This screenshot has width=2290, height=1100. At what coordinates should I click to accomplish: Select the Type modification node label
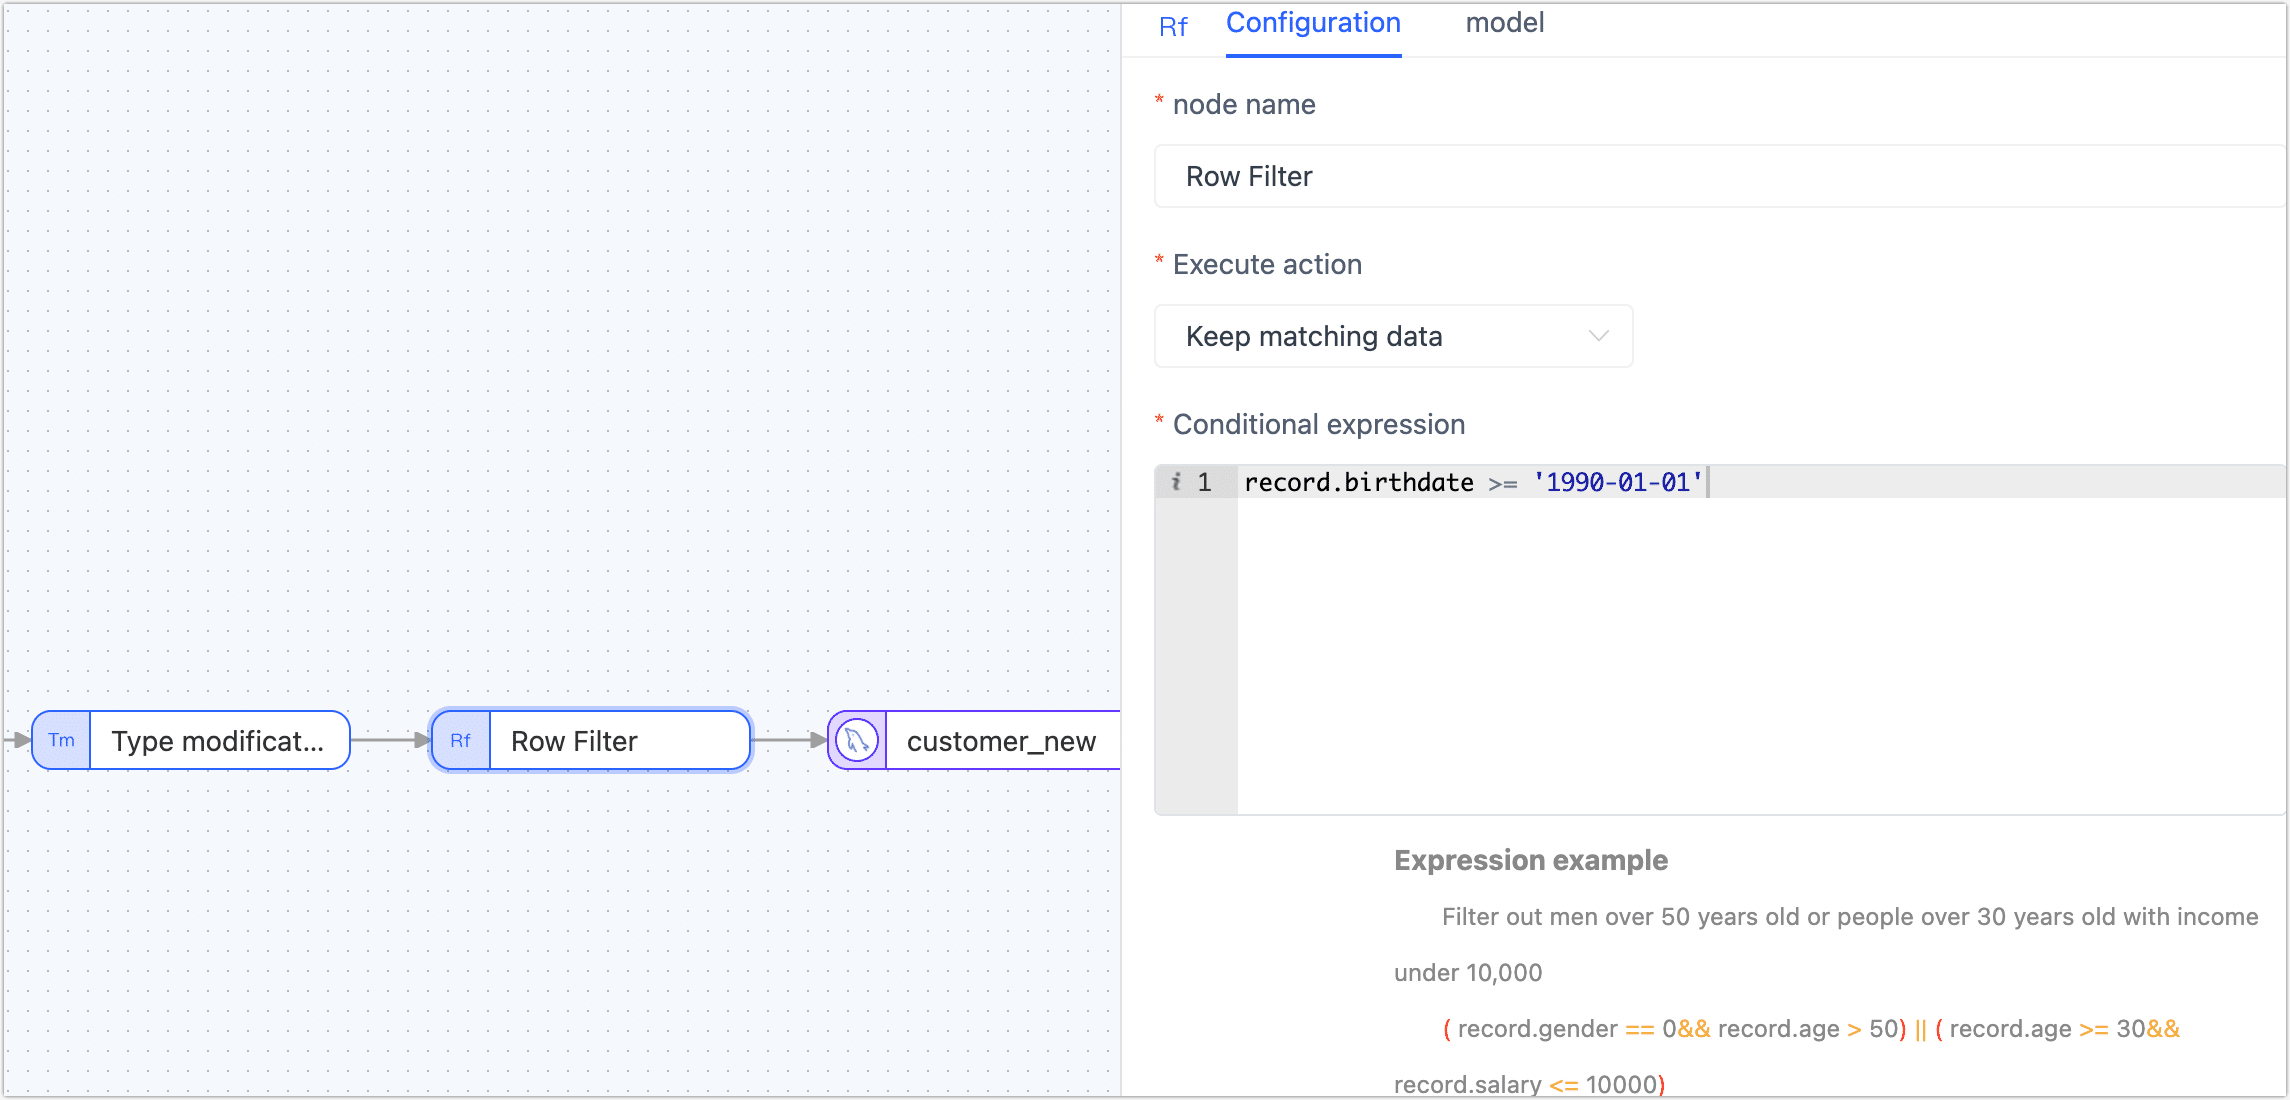(x=218, y=740)
